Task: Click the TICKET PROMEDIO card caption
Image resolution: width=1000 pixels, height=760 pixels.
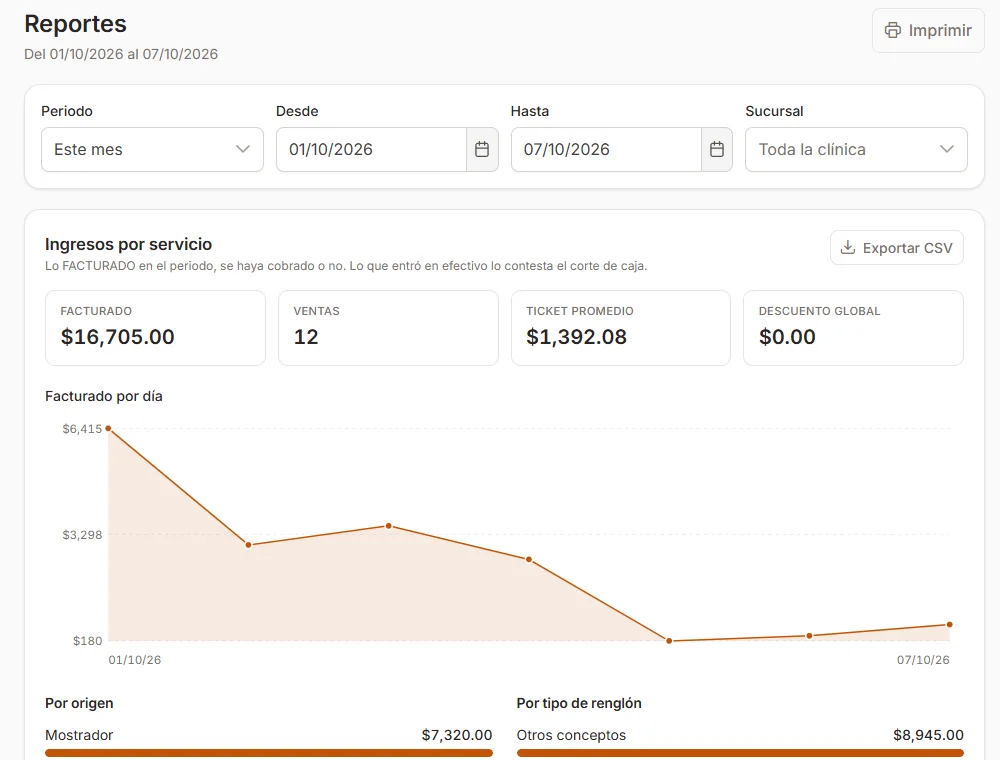Action: pos(580,311)
